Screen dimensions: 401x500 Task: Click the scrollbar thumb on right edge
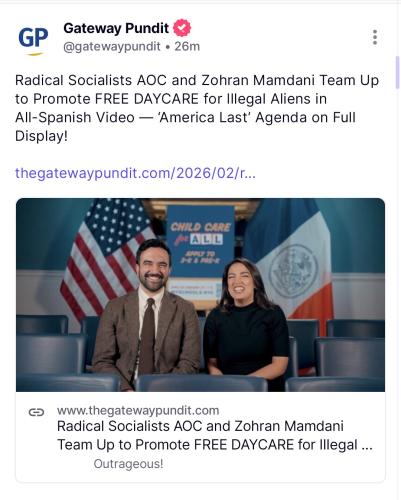coord(397,72)
